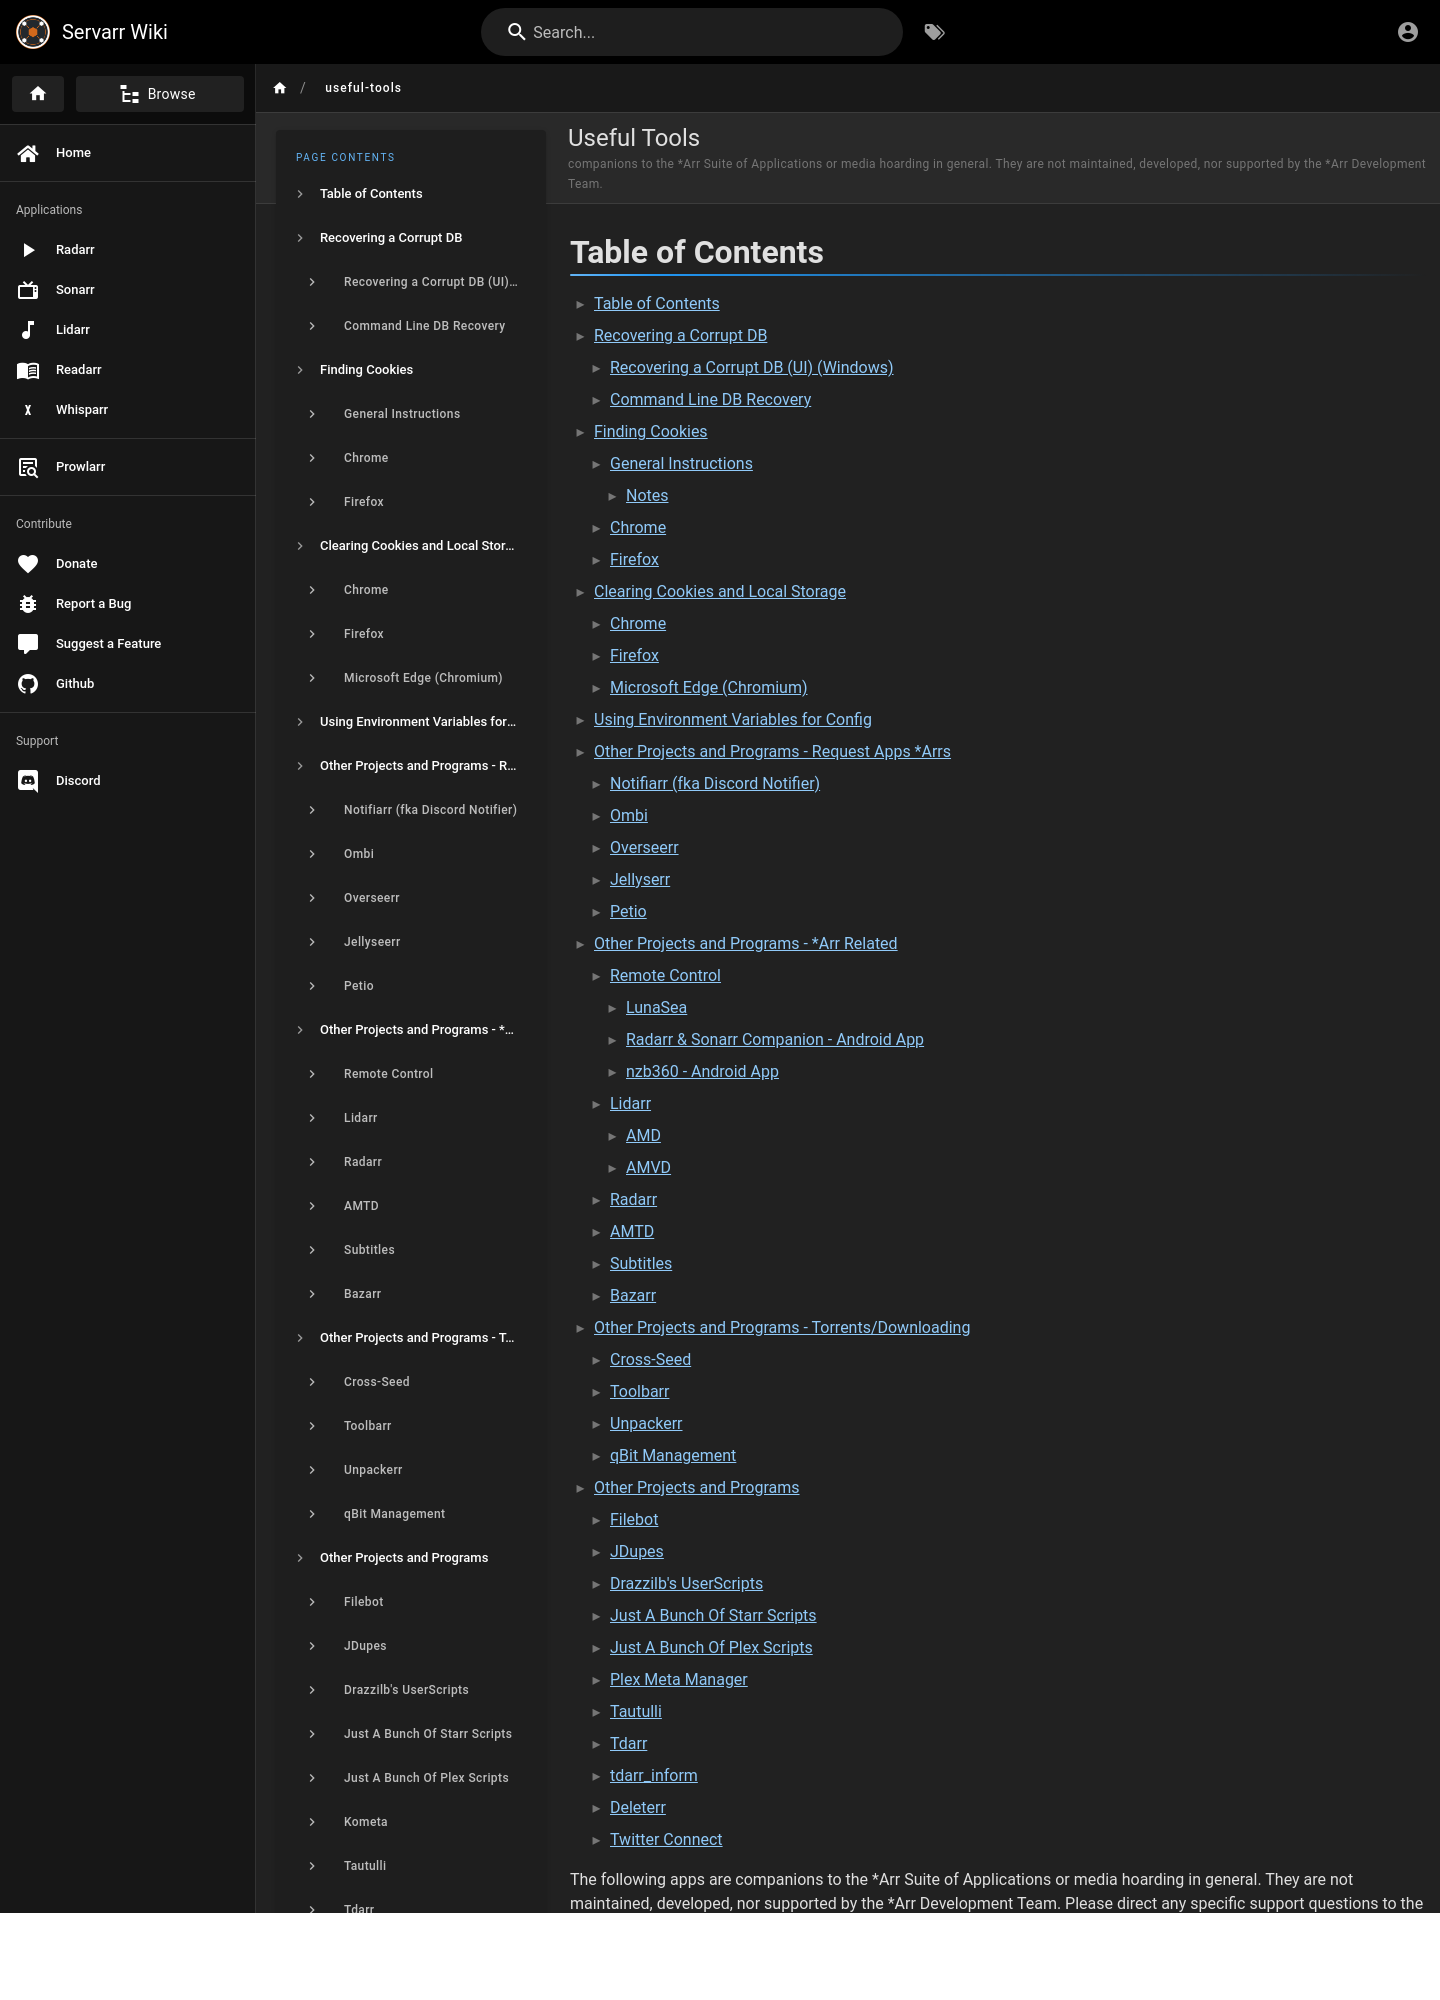This screenshot has width=1440, height=2000.
Task: Click the home button in the sidebar header
Action: (38, 94)
